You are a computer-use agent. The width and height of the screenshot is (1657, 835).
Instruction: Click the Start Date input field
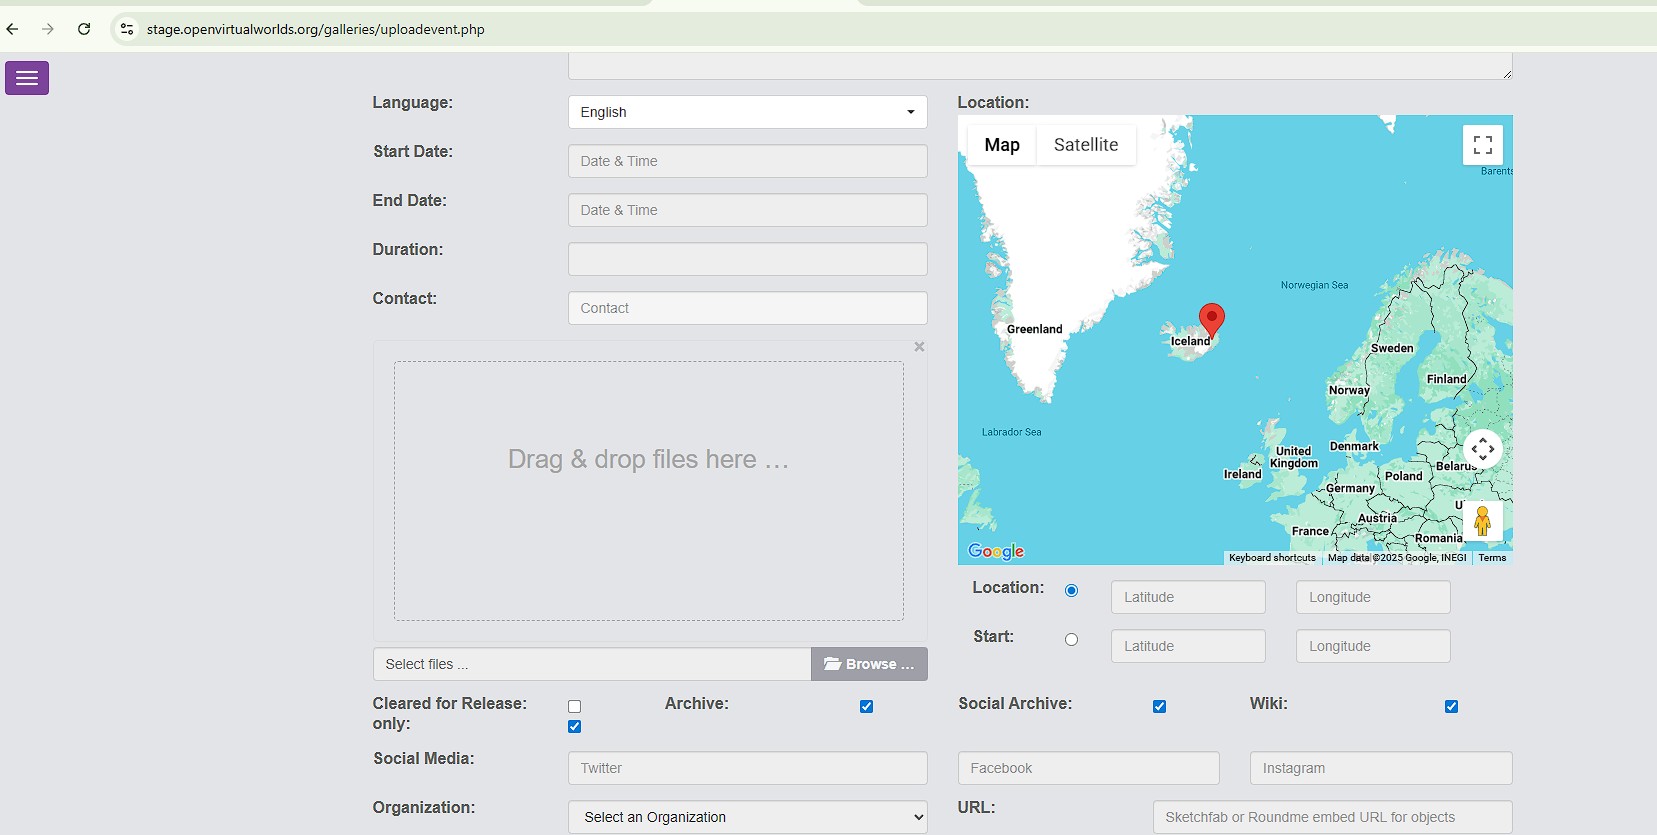pyautogui.click(x=747, y=161)
